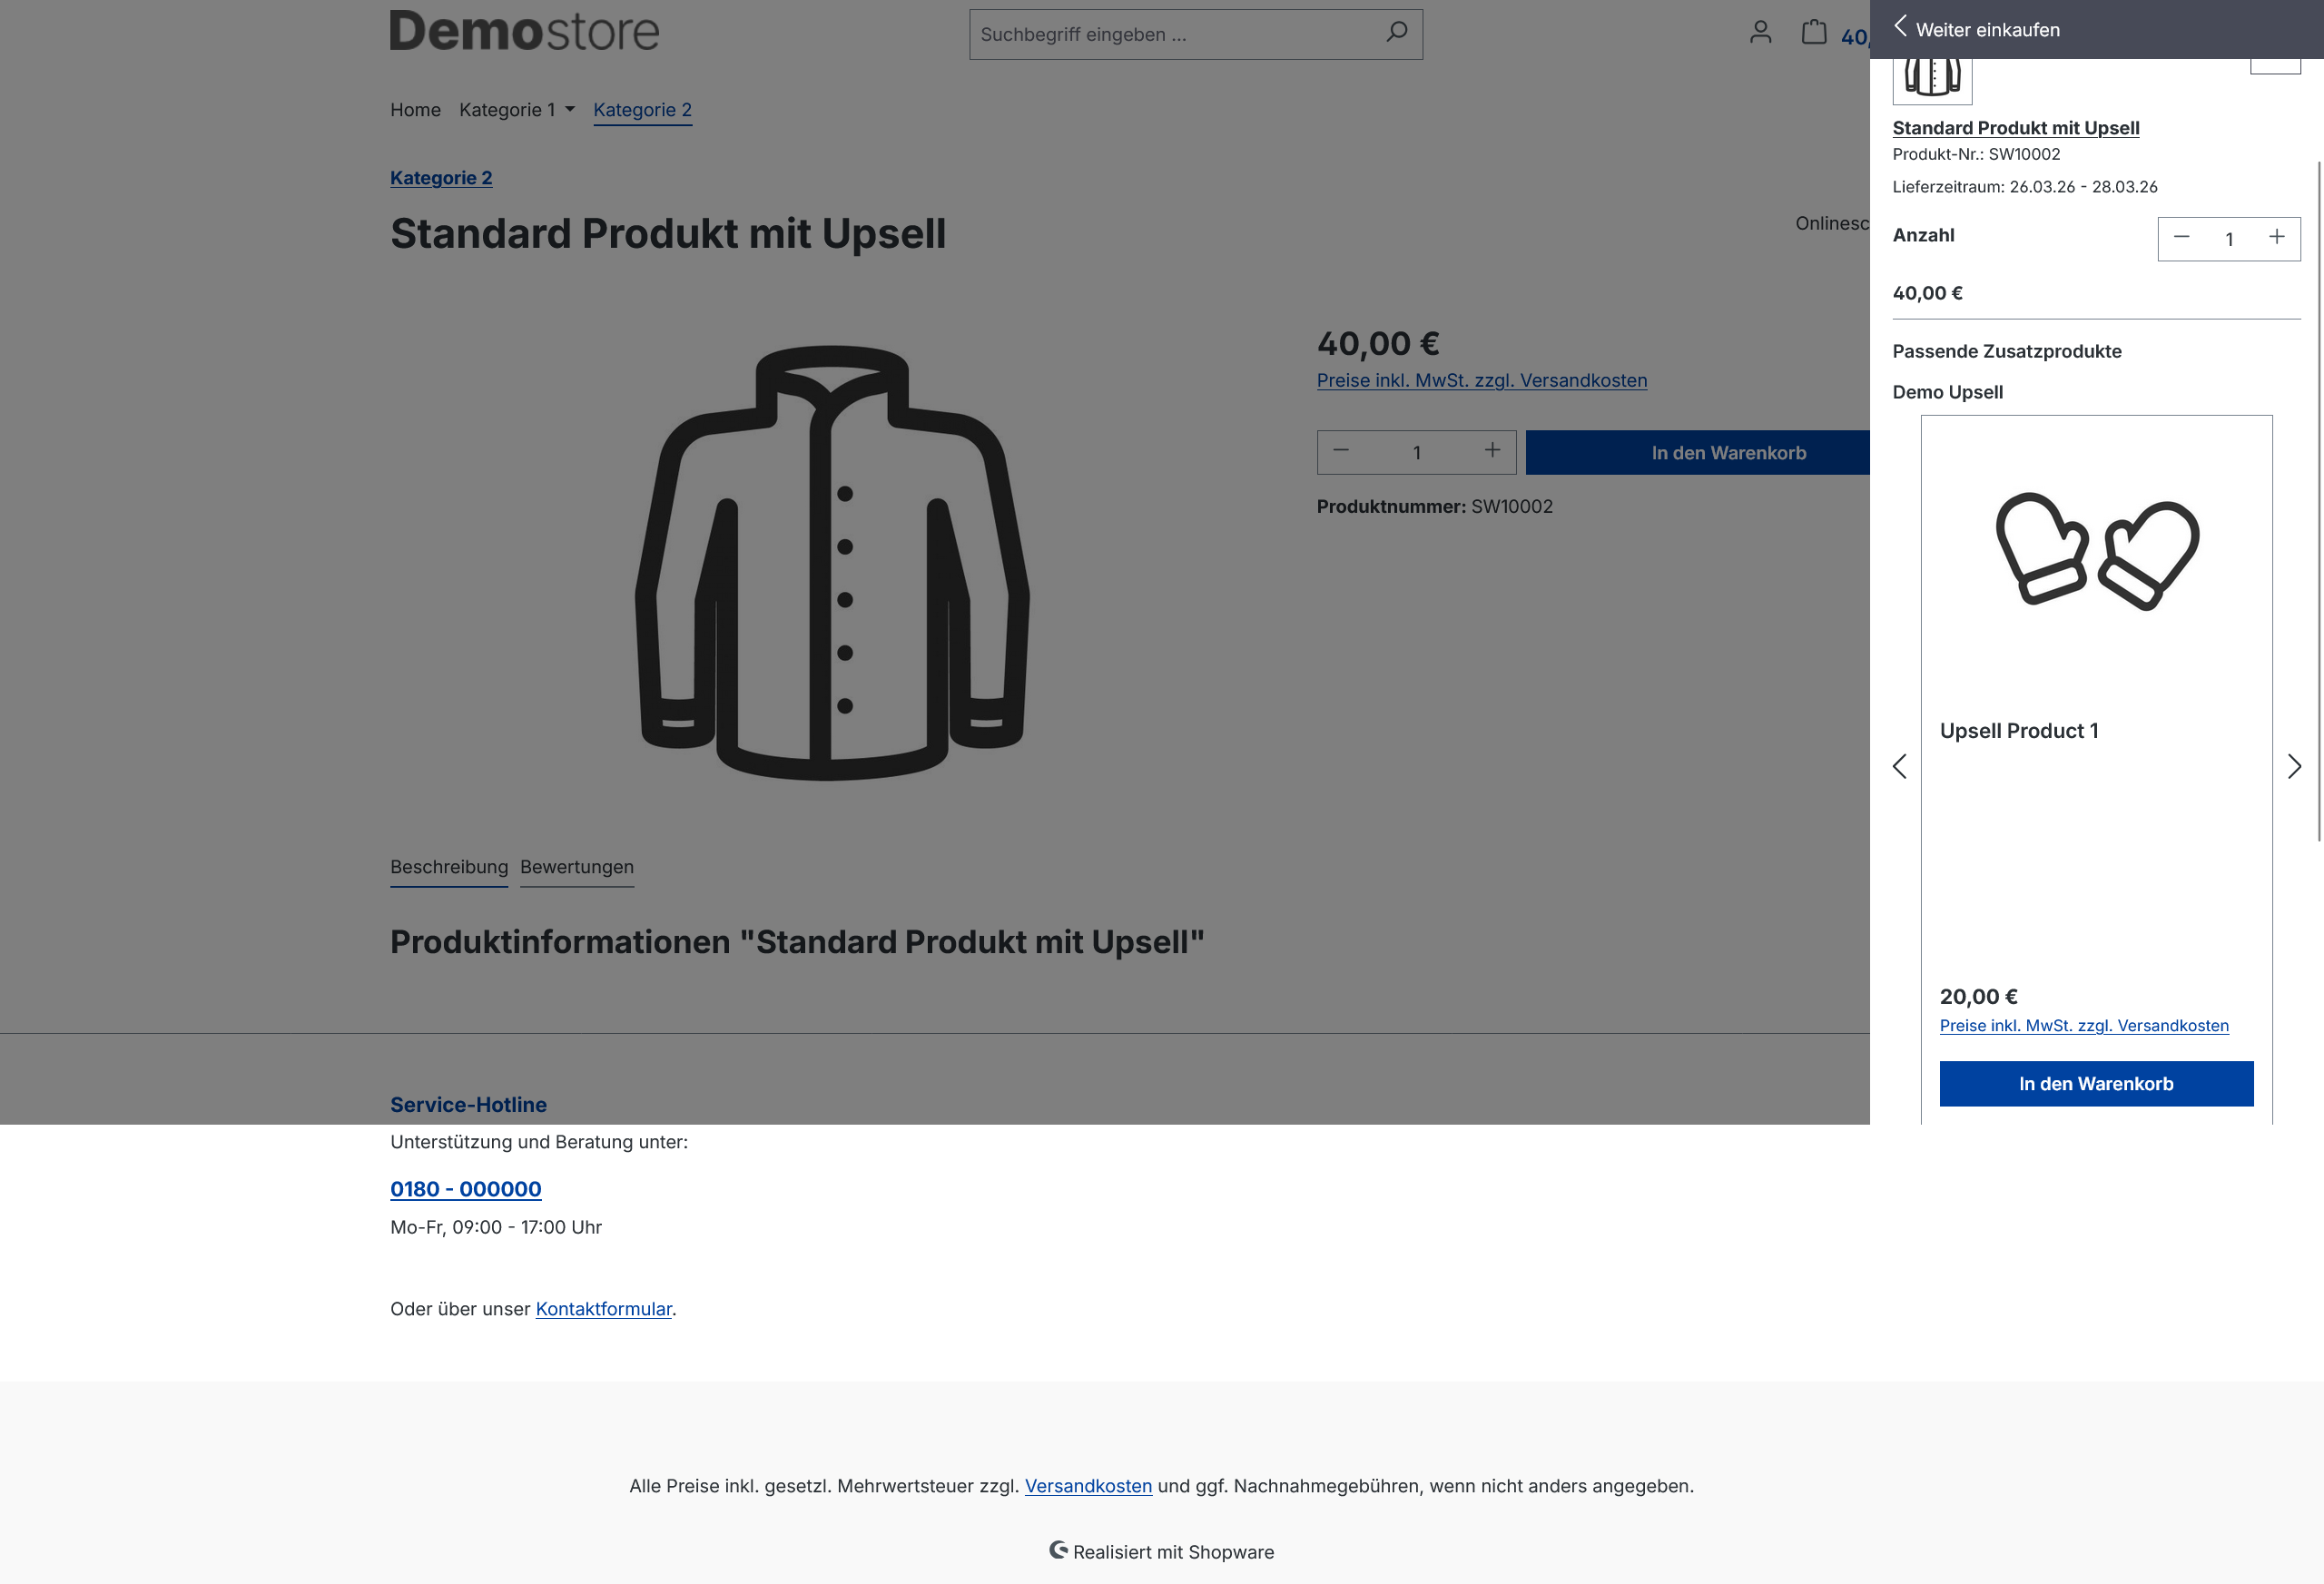The height and width of the screenshot is (1584, 2324).
Task: Click the minus icon beside the product quantity
Action: click(1341, 452)
